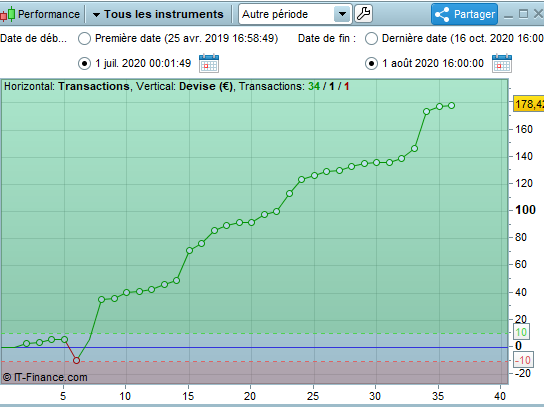This screenshot has width=544, height=407.
Task: Click the bold 100 axis value
Action: click(525, 210)
